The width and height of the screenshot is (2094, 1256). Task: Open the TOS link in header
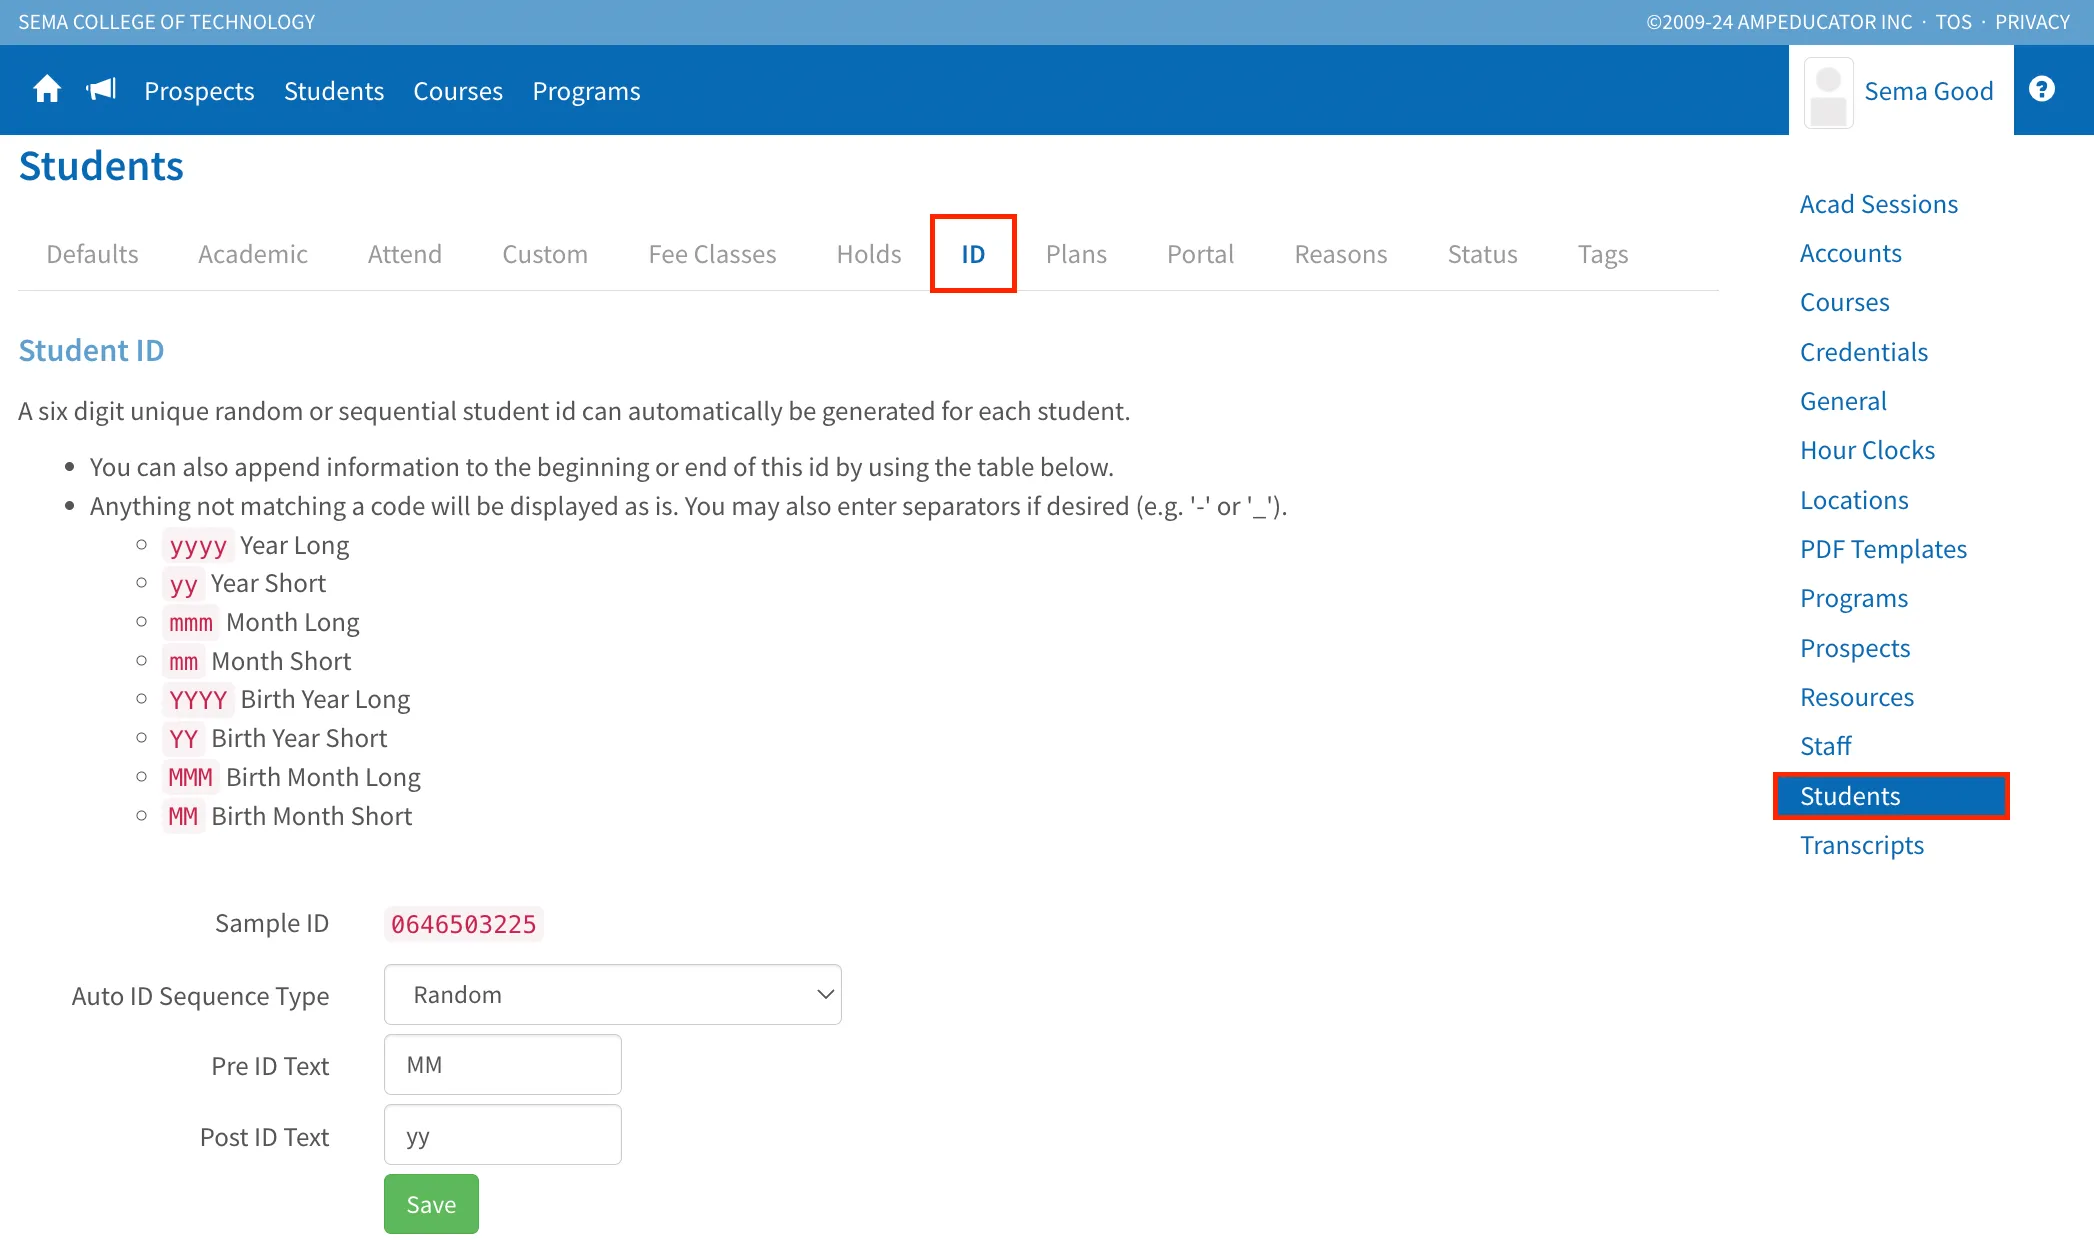click(x=1953, y=22)
